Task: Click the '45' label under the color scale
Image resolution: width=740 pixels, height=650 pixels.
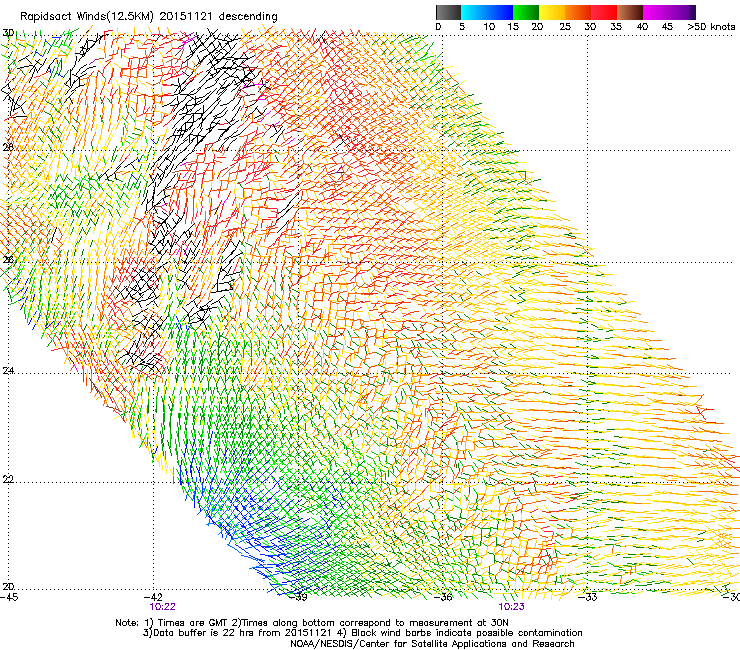Action: (x=667, y=27)
